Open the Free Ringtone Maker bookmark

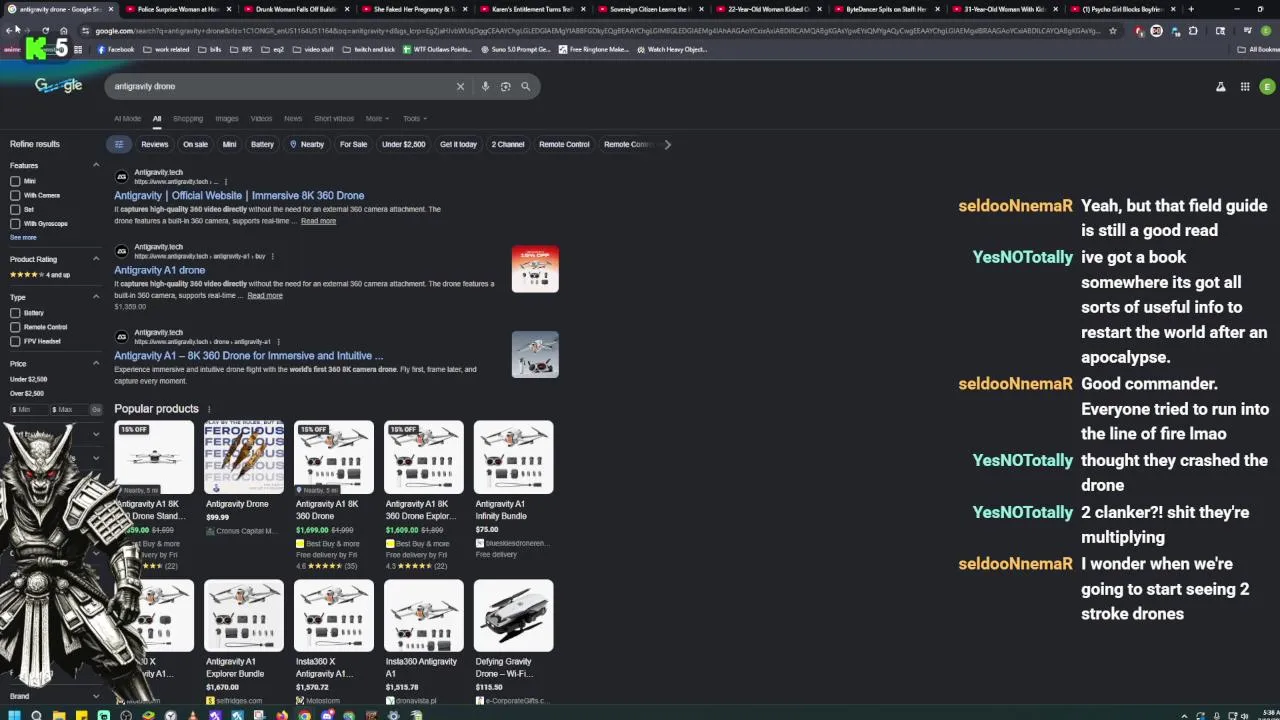click(x=594, y=49)
